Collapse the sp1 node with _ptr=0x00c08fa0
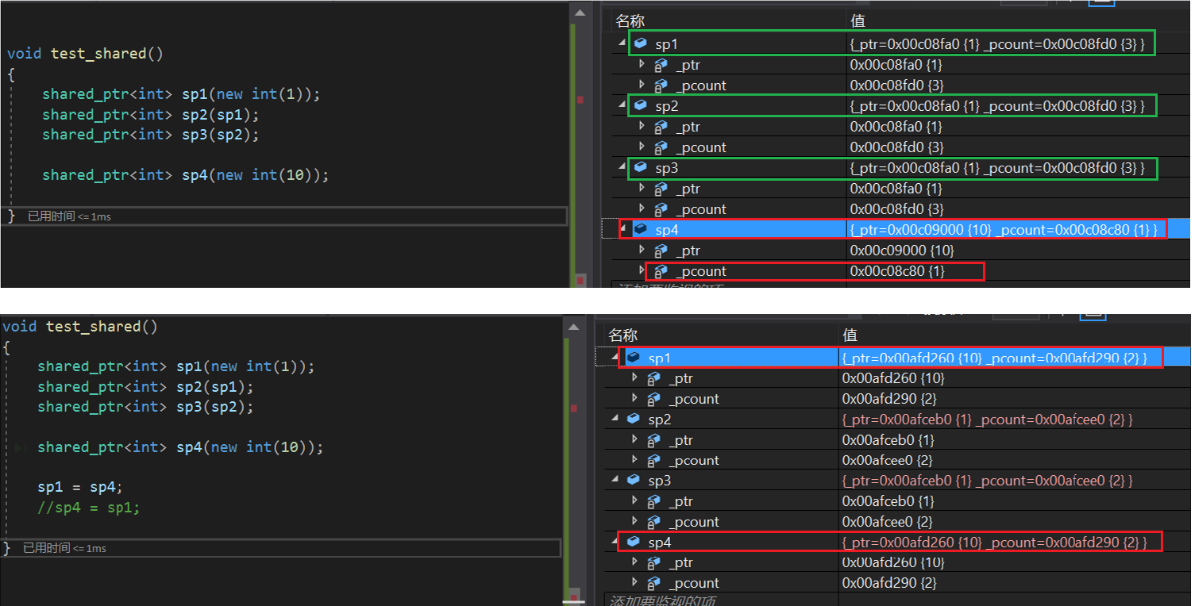The width and height of the screenshot is (1192, 606). pos(623,43)
